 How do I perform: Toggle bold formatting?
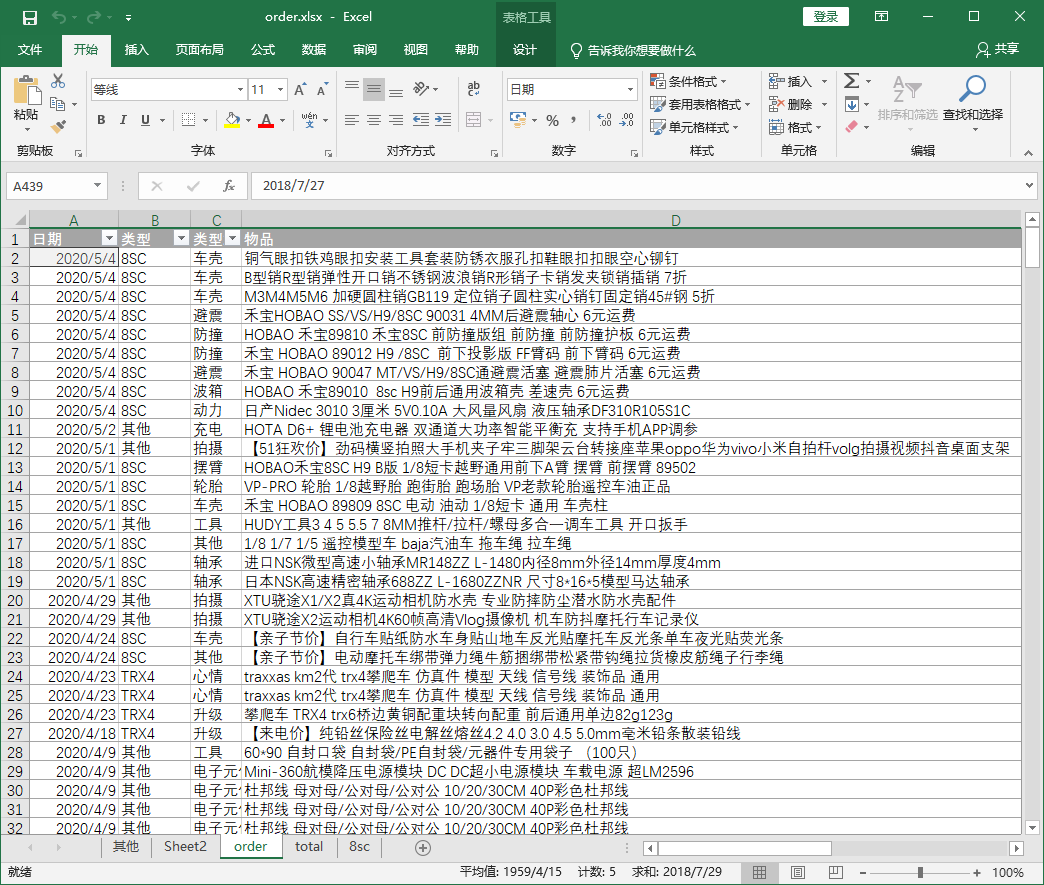coord(101,120)
